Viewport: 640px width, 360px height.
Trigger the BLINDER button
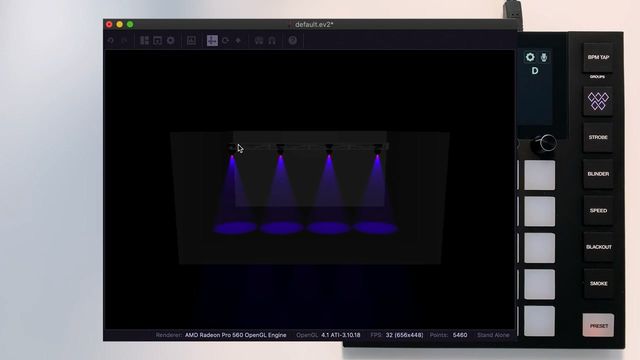tap(598, 174)
